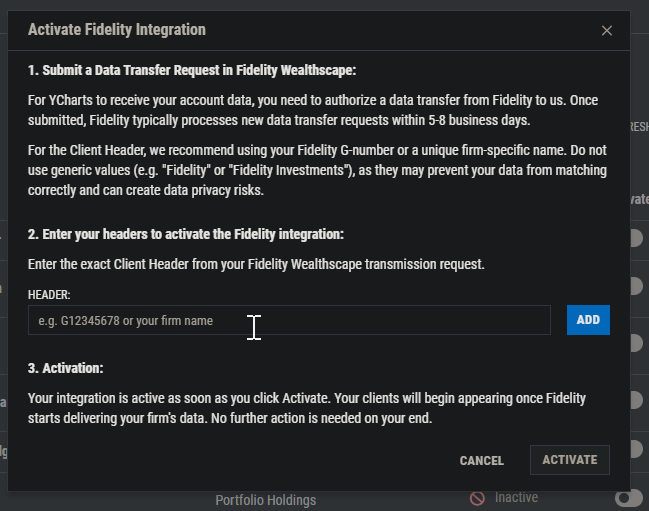Flip the hidden toggle right of ACTIVATE button
Viewport: 649px width, 511px height.
point(637,449)
